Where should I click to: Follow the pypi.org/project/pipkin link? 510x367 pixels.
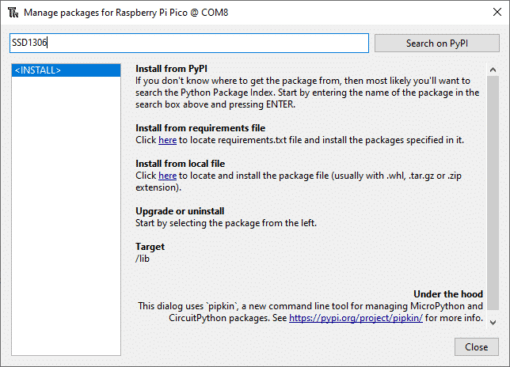coord(356,318)
